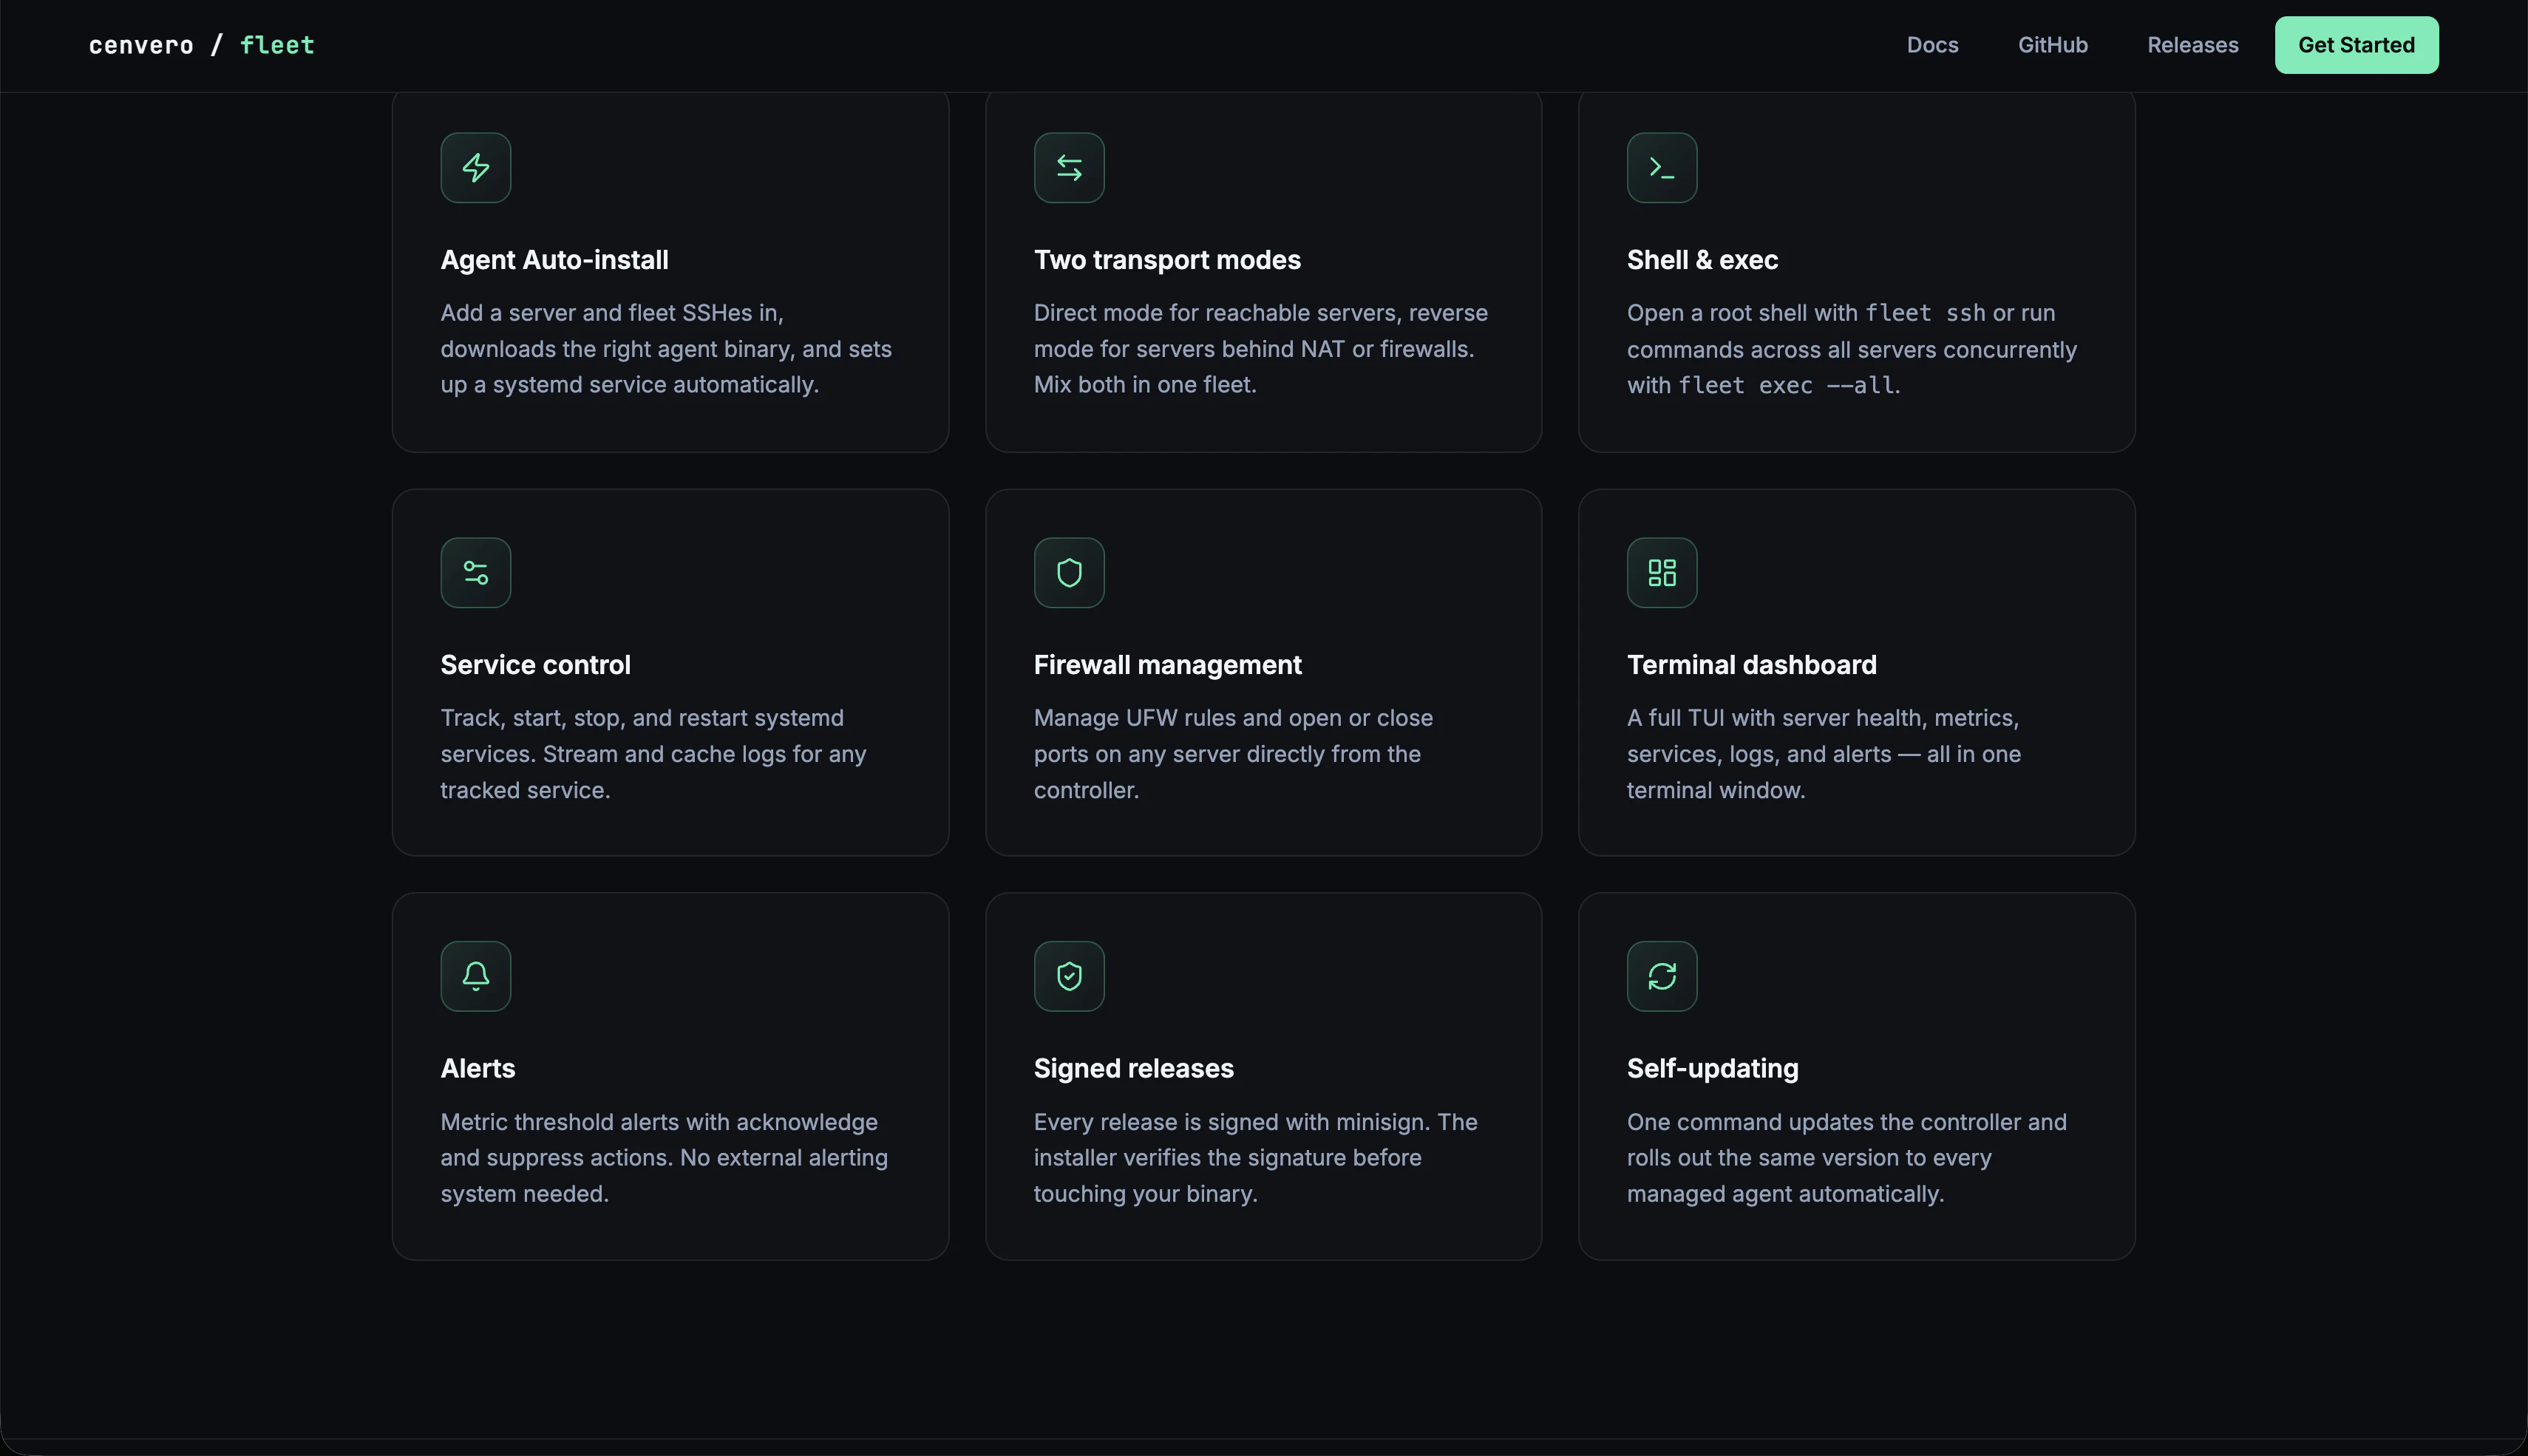Click the Service control sliders icon

[x=475, y=572]
